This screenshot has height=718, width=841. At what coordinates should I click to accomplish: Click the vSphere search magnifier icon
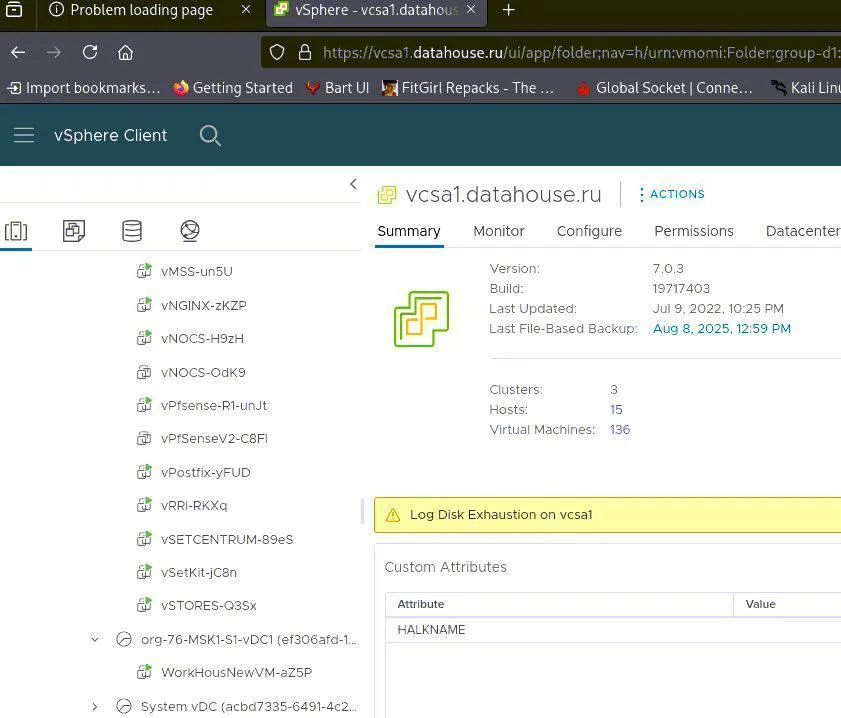point(210,135)
